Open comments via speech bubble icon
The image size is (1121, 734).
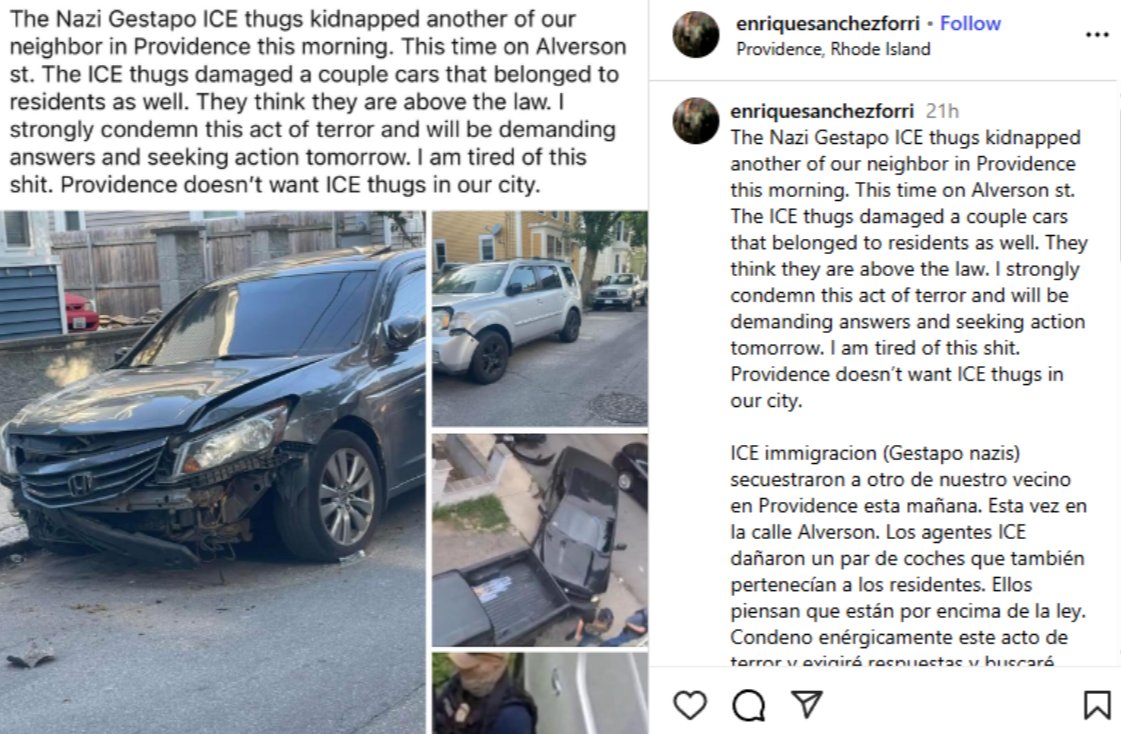point(749,705)
